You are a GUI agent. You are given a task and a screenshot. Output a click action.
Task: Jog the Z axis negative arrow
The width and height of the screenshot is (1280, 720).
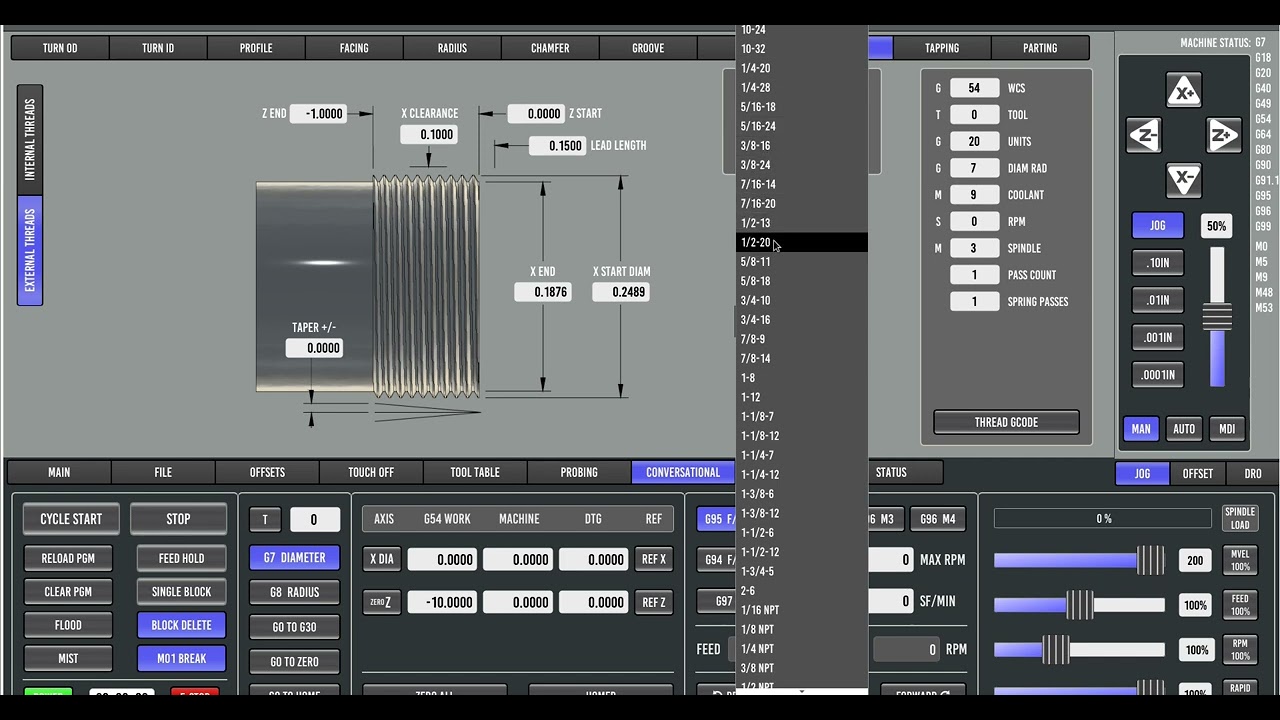(1144, 136)
